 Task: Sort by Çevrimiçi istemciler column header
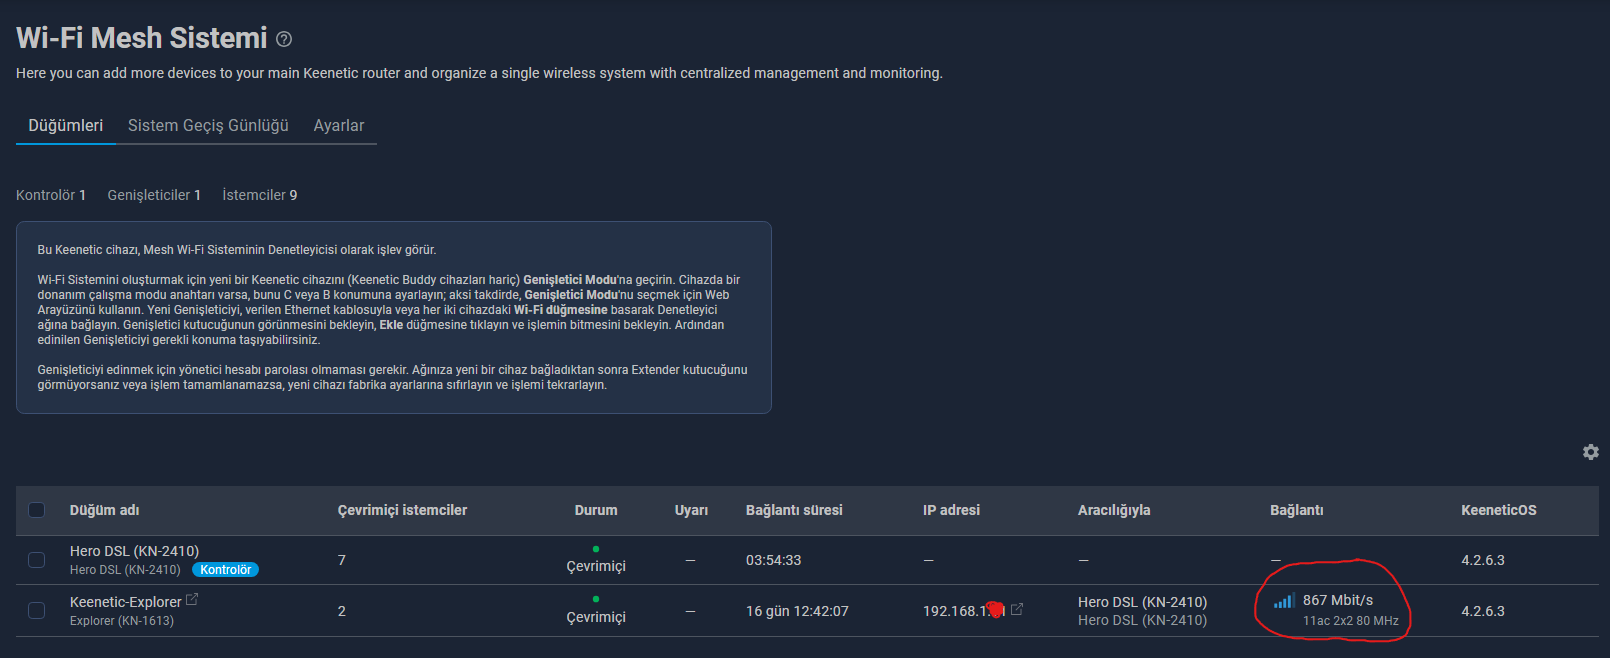click(402, 510)
